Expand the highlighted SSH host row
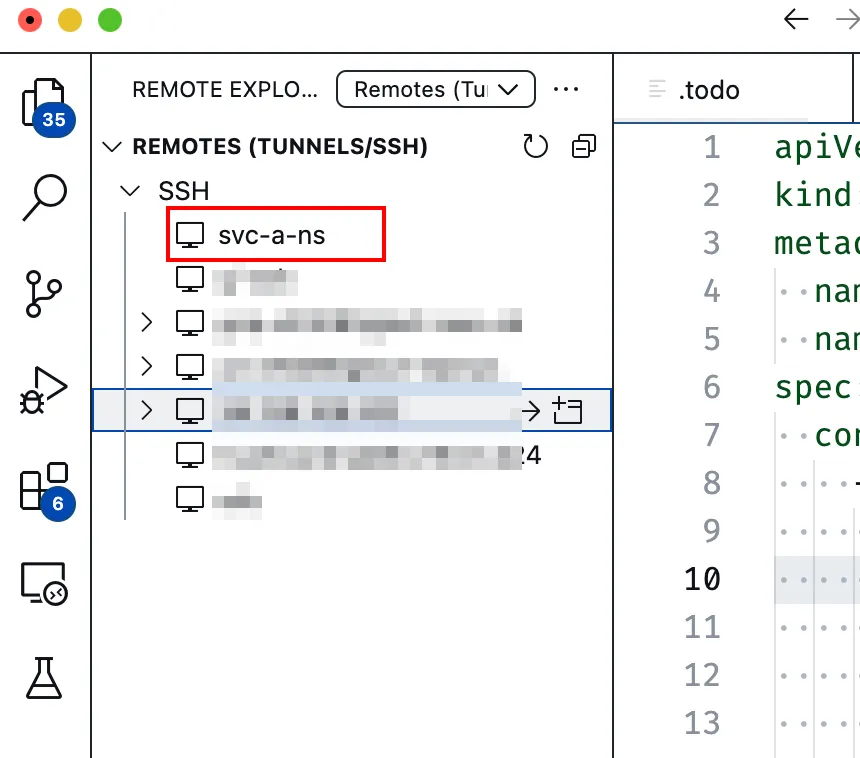 click(x=146, y=410)
